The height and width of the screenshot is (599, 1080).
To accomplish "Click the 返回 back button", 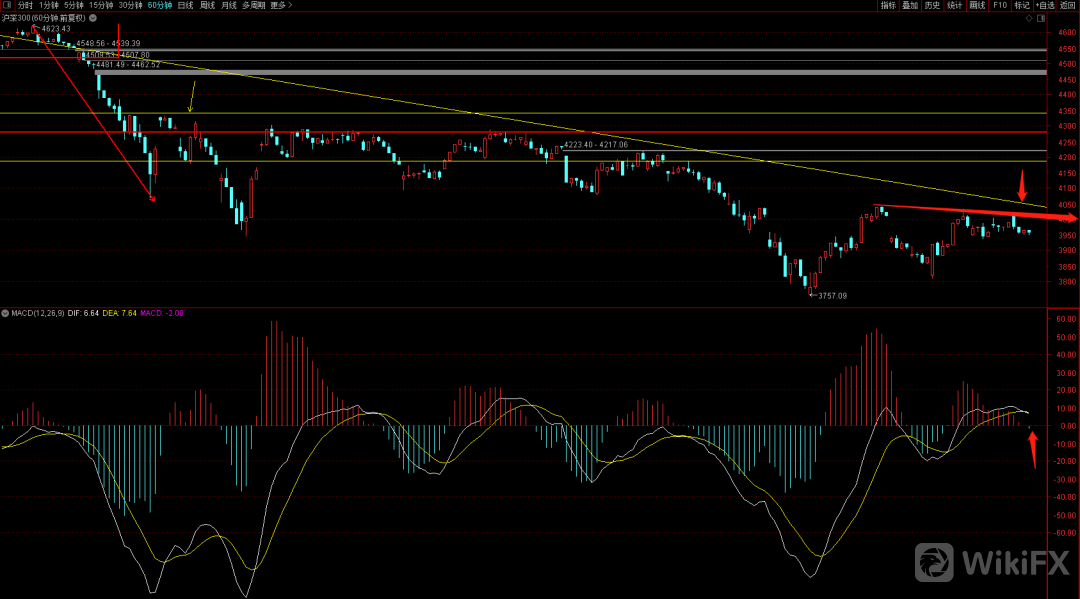I will [1068, 5].
